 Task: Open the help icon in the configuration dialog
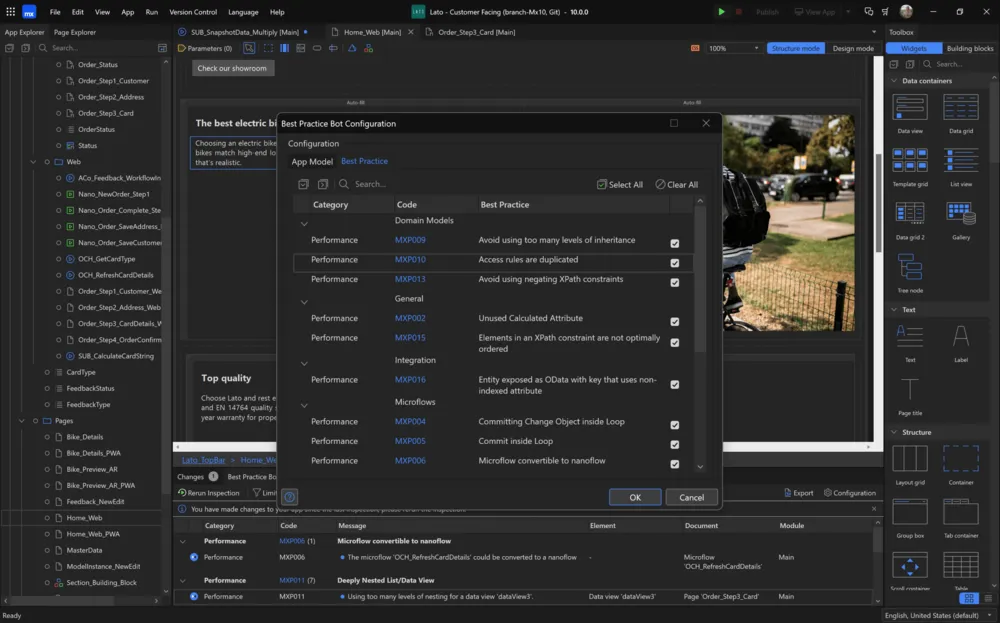coord(290,497)
